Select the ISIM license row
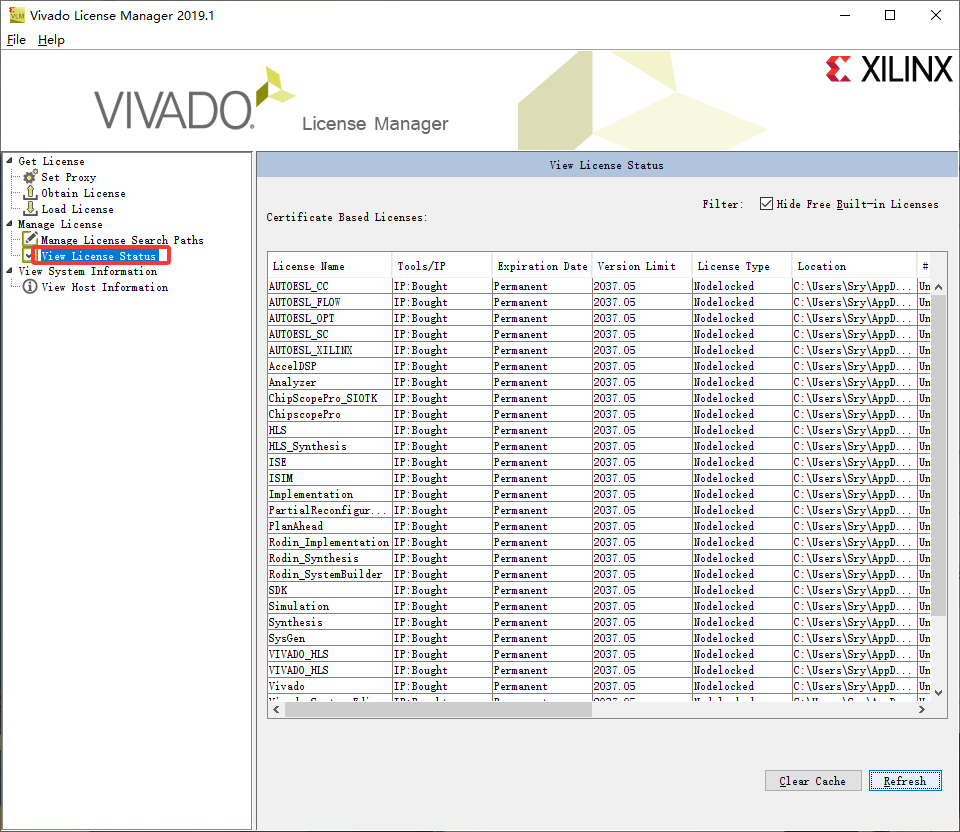This screenshot has height=832, width=960. click(600, 478)
